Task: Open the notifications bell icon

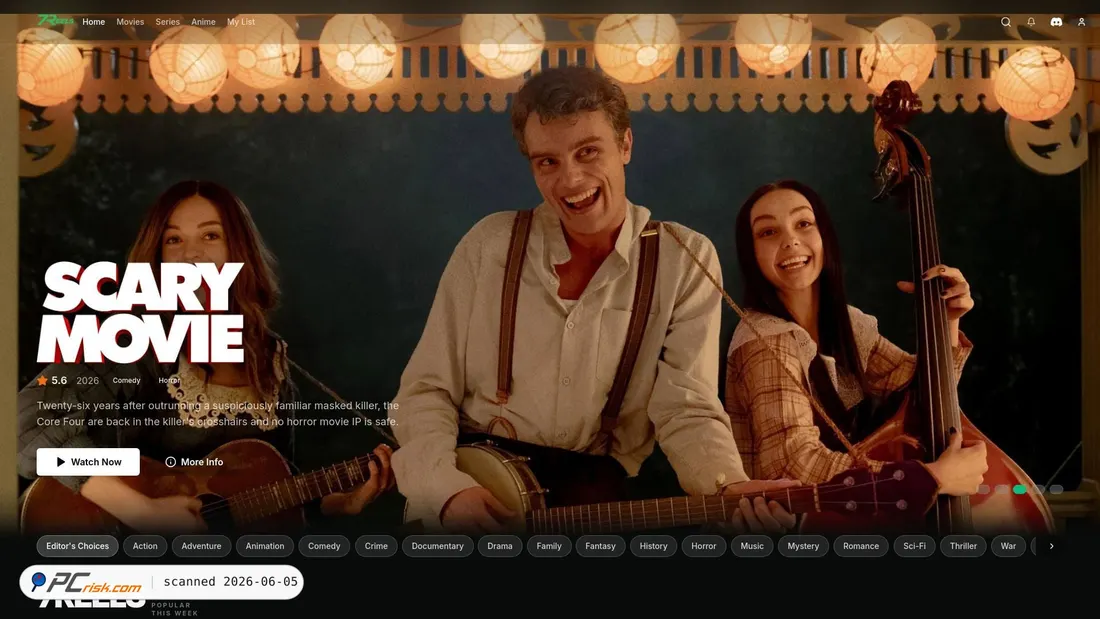Action: (x=1031, y=22)
